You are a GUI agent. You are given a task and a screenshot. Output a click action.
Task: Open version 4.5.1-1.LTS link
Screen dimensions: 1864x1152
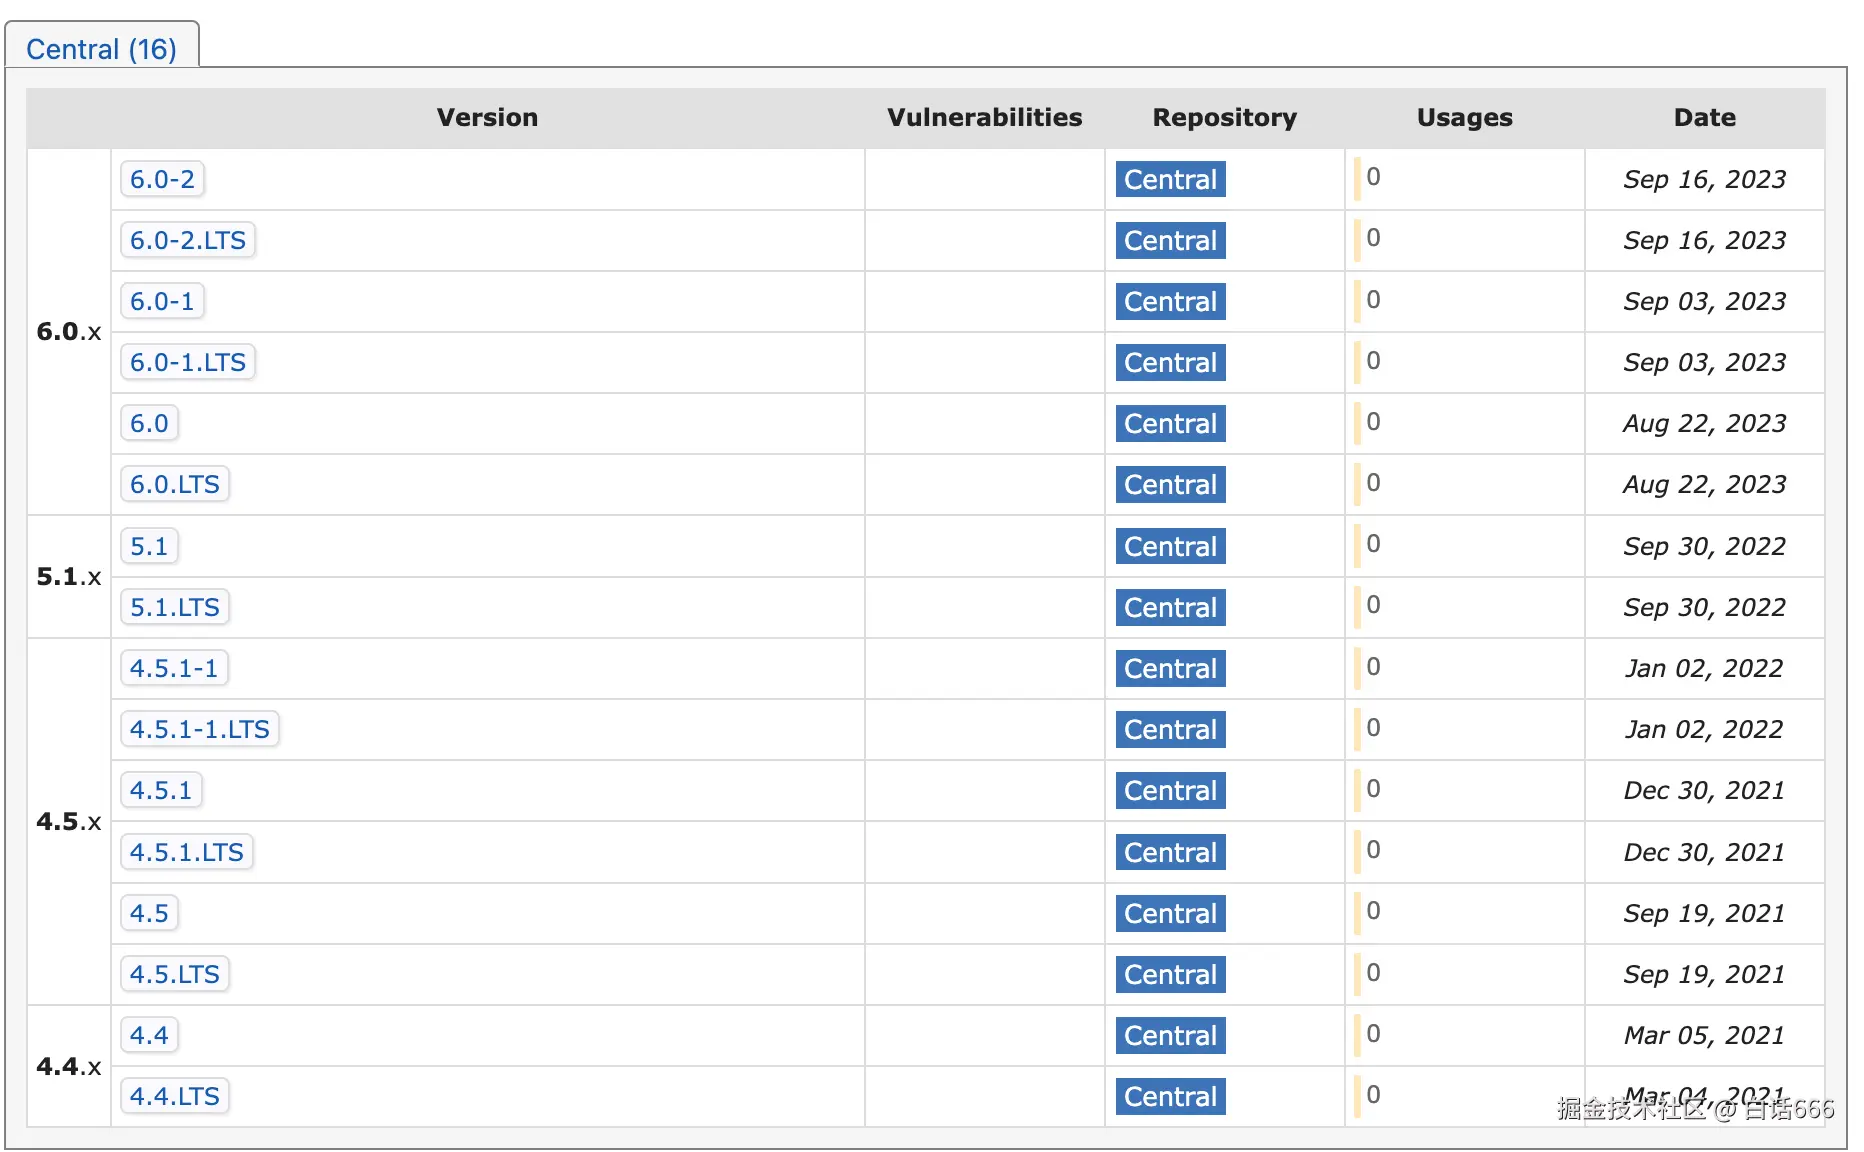199,729
